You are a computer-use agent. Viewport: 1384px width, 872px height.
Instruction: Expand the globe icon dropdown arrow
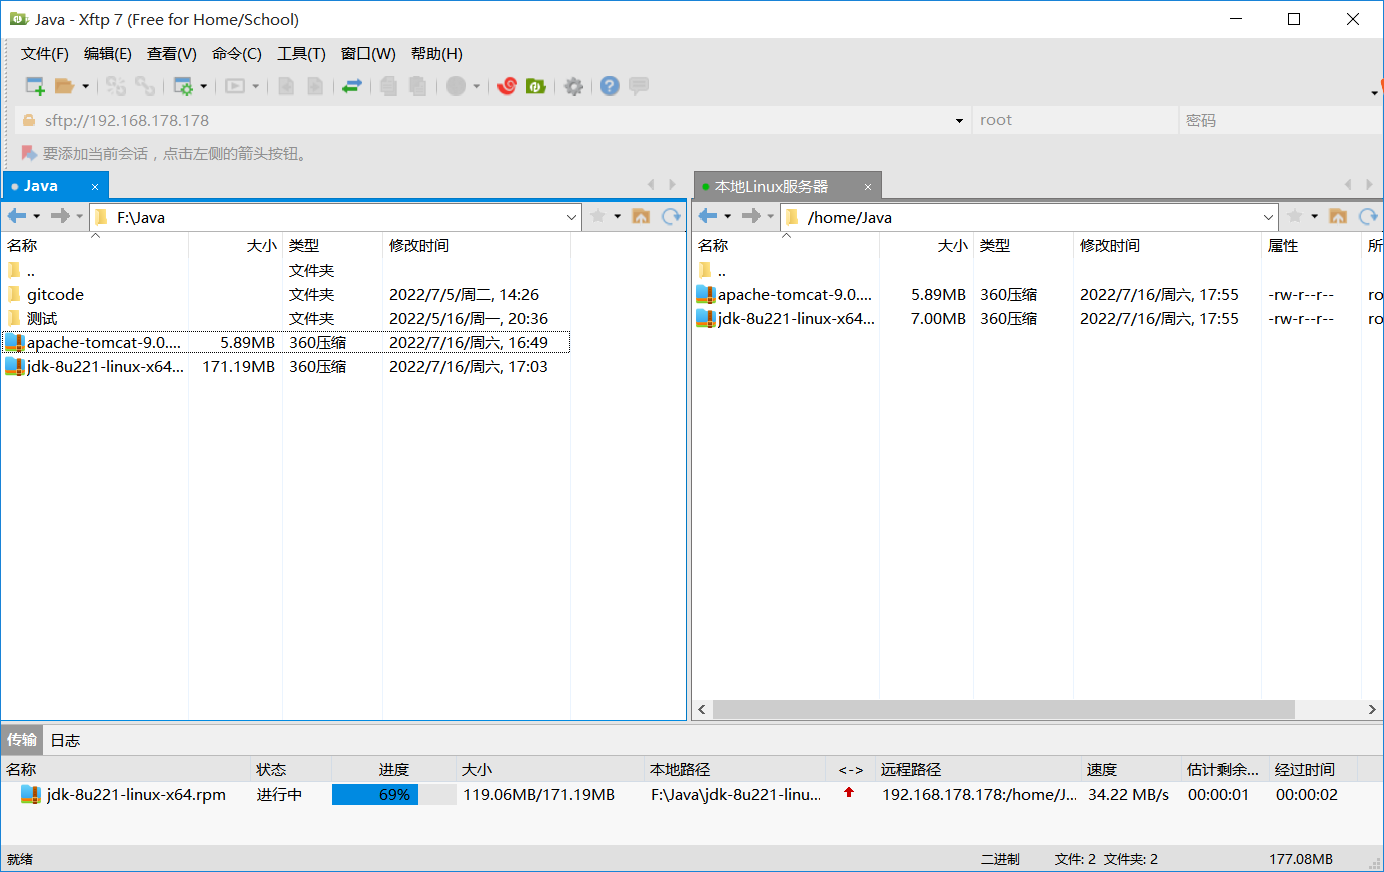(x=477, y=86)
